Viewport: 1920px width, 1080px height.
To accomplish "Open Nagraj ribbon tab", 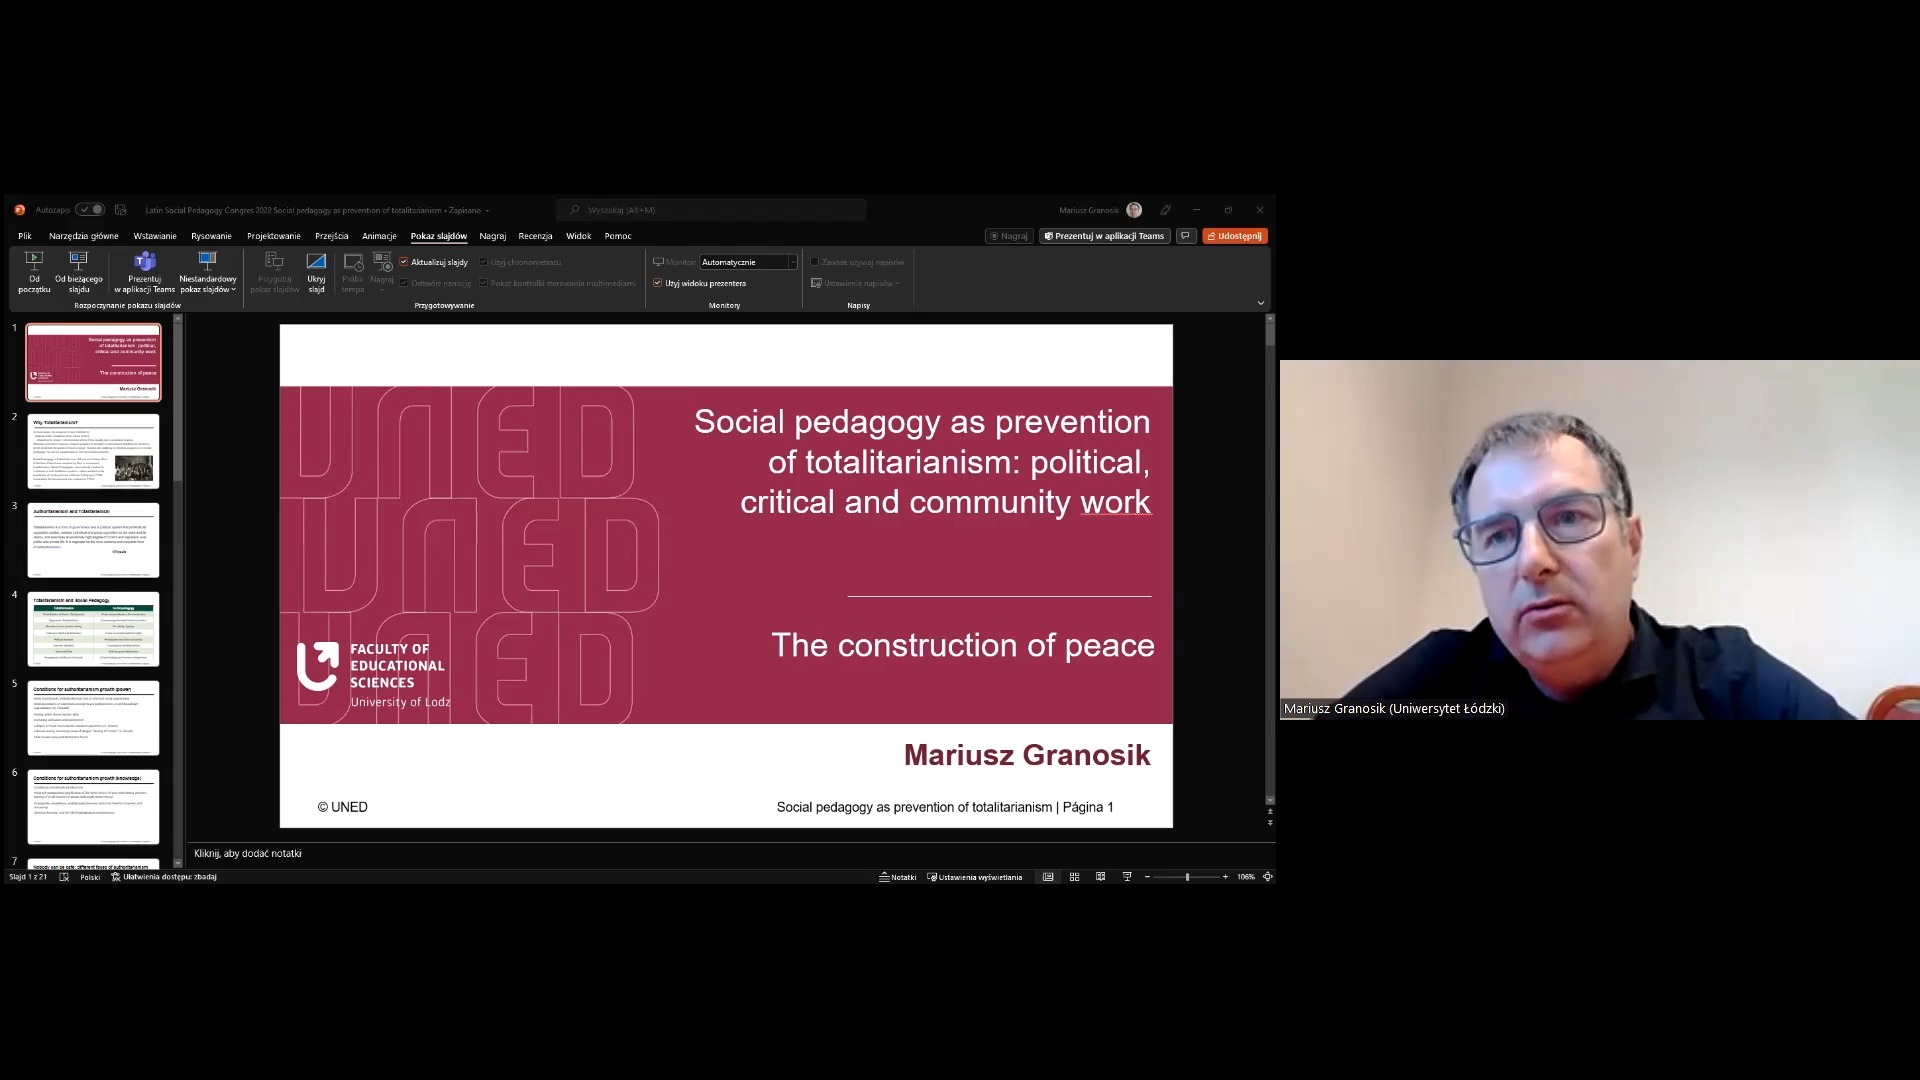I will point(492,236).
